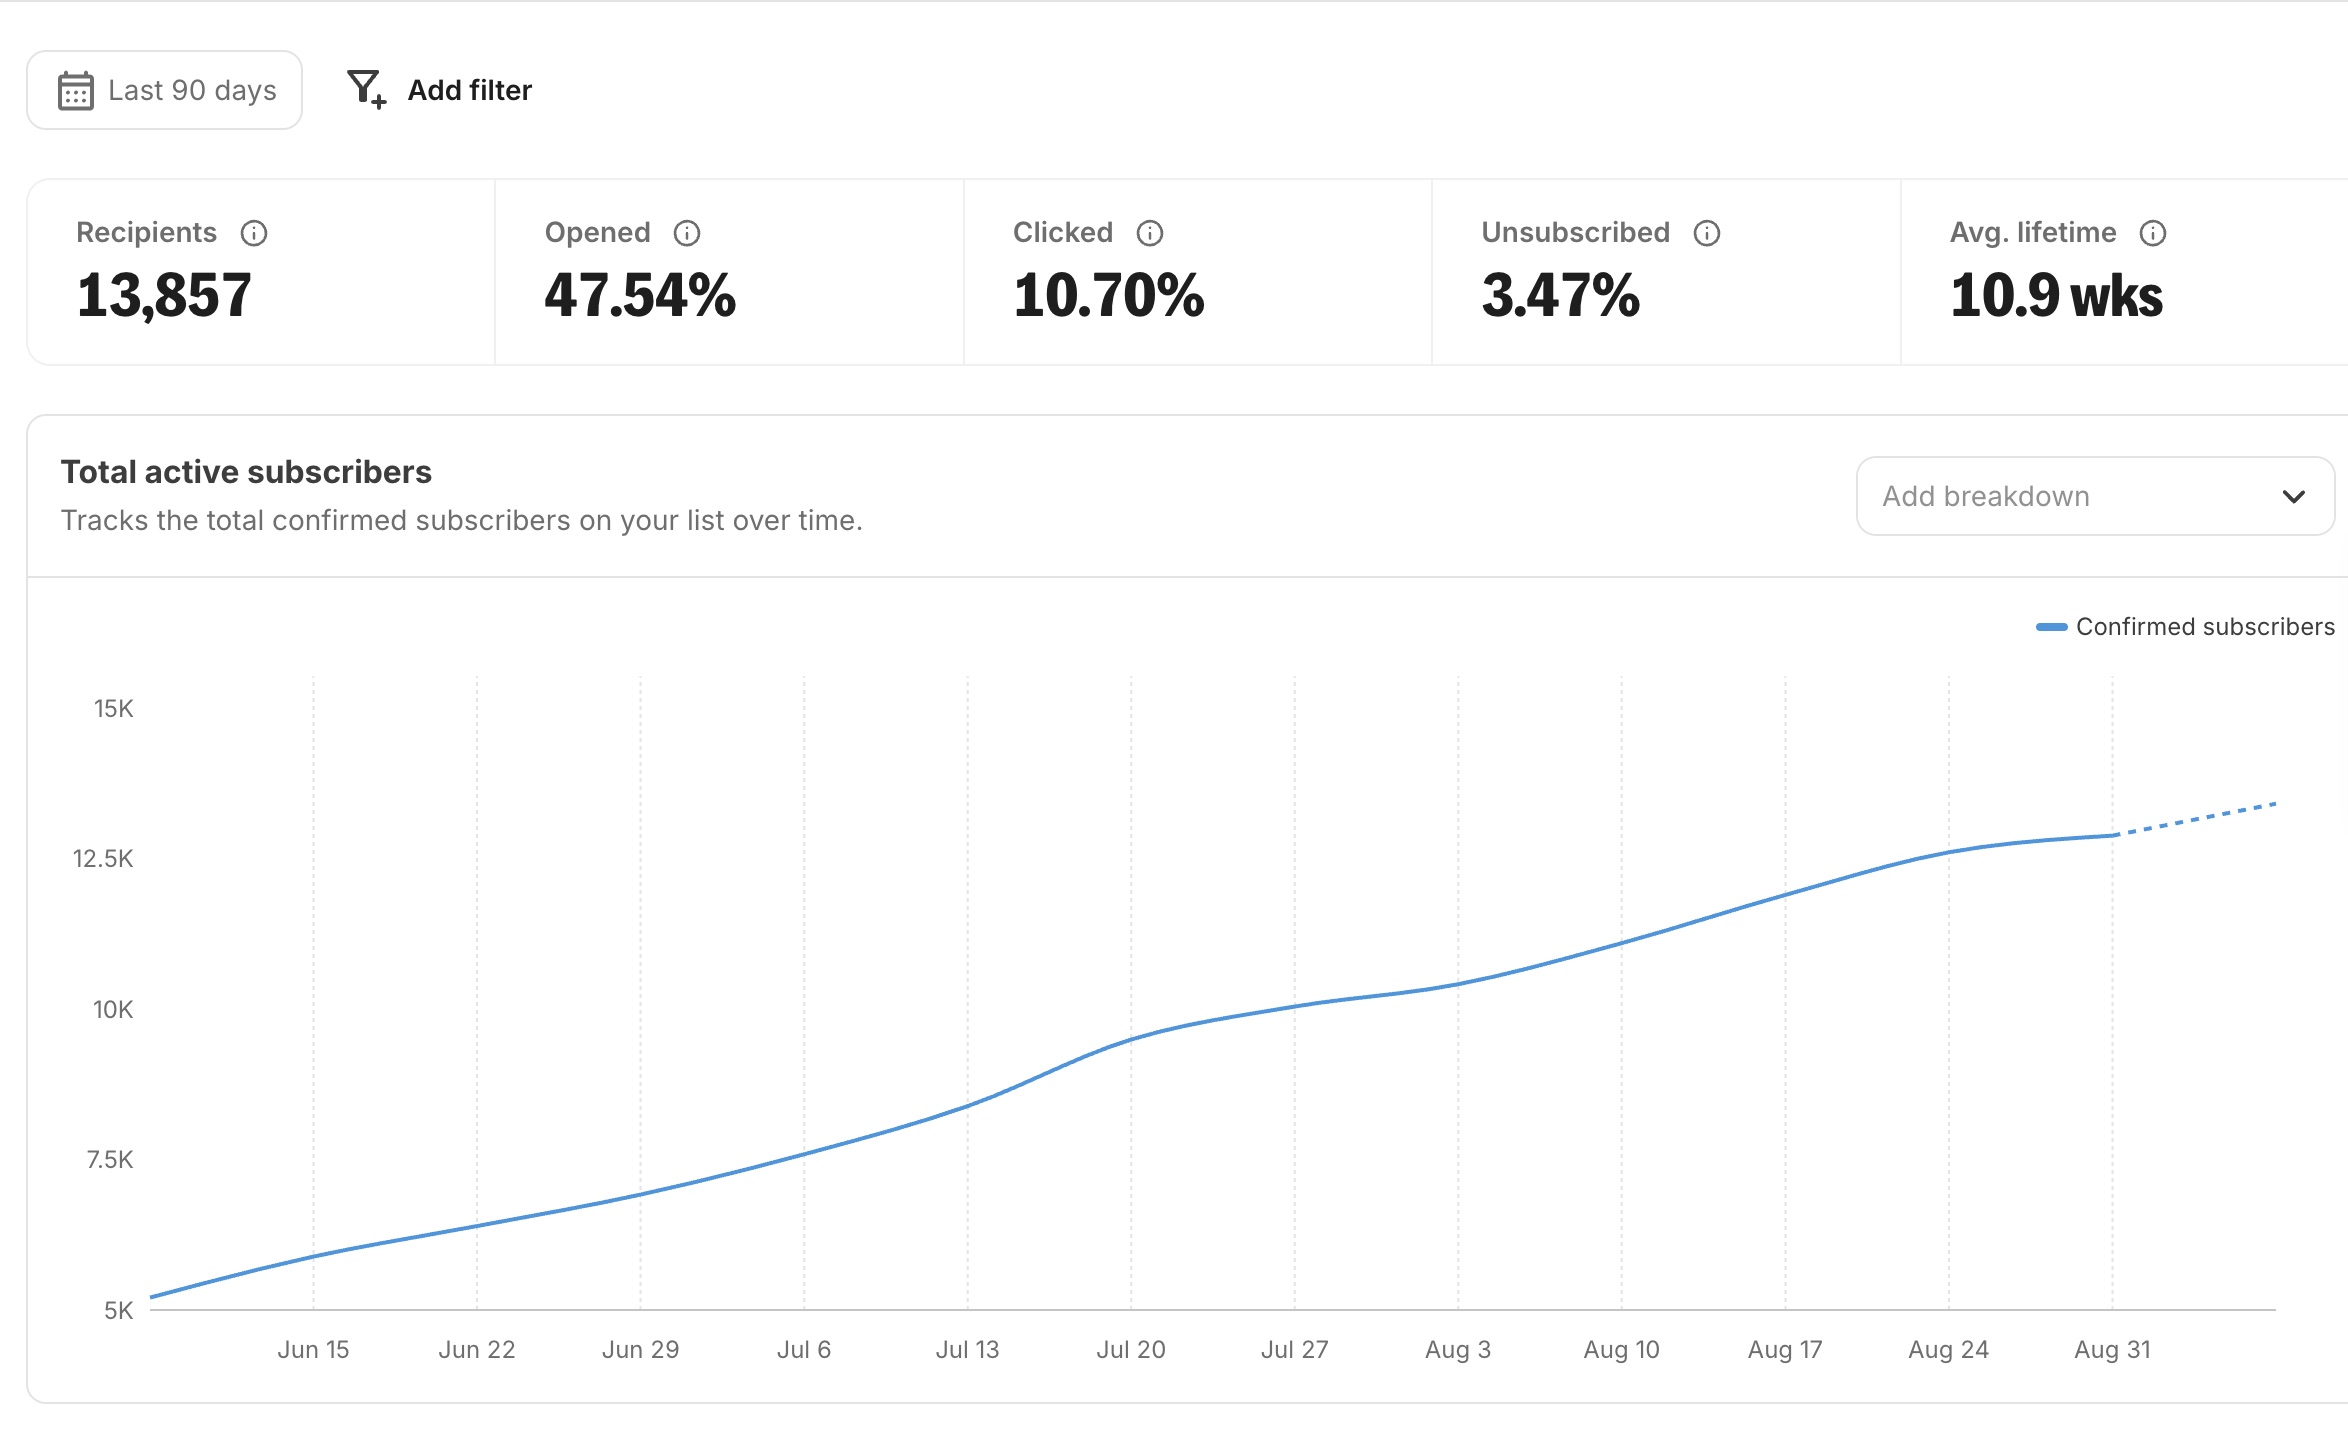Open the info icon next to Opened
Viewport: 2348px width, 1432px height.
click(x=687, y=233)
